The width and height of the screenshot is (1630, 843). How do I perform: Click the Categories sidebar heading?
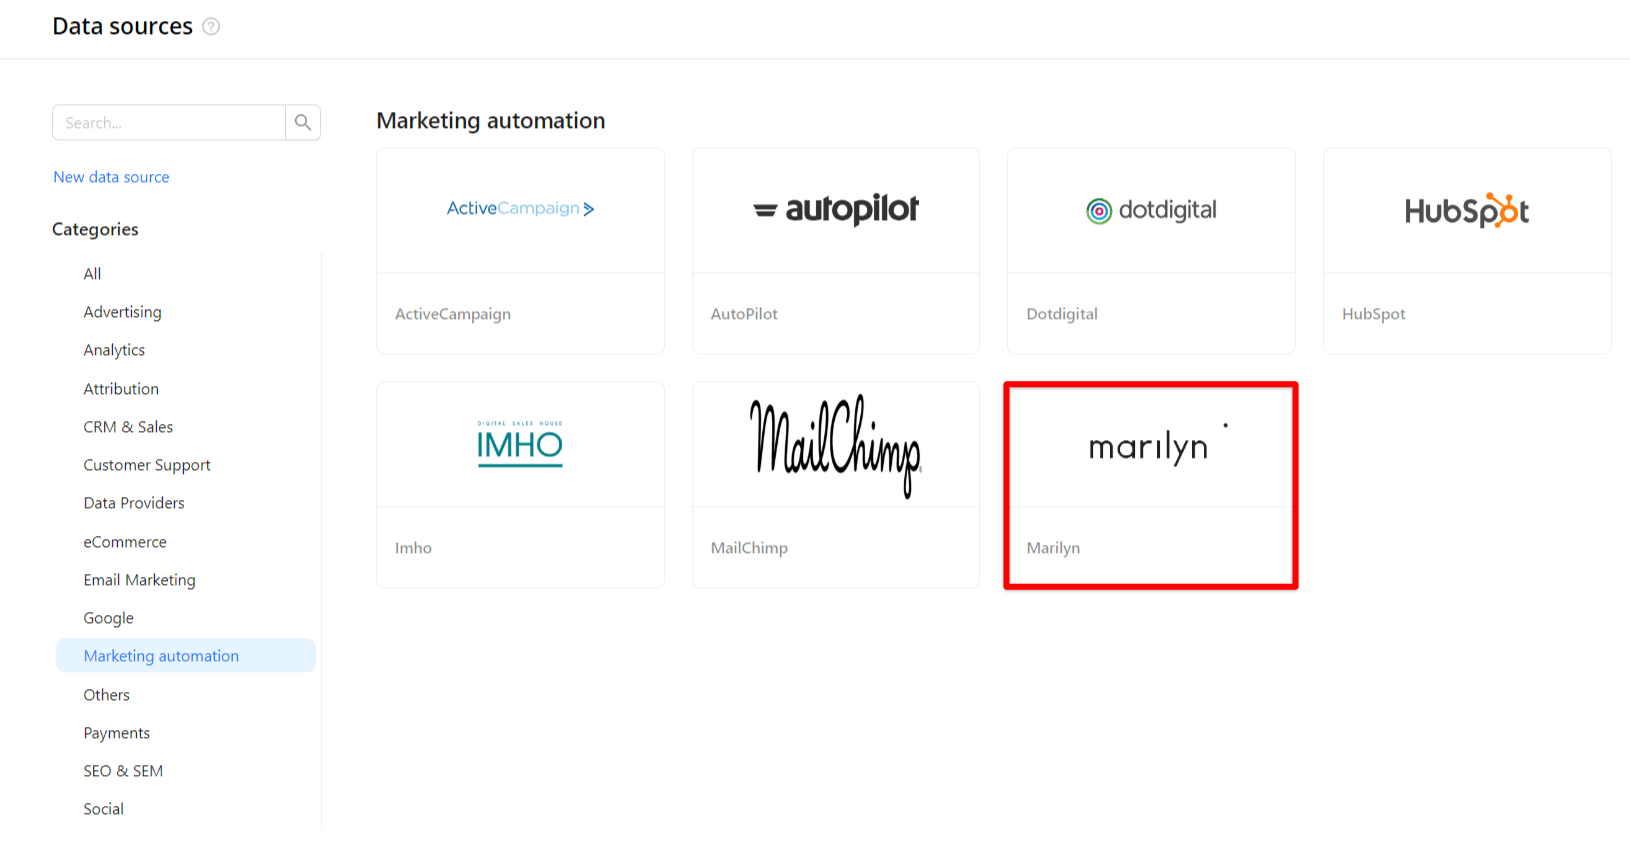pyautogui.click(x=95, y=229)
